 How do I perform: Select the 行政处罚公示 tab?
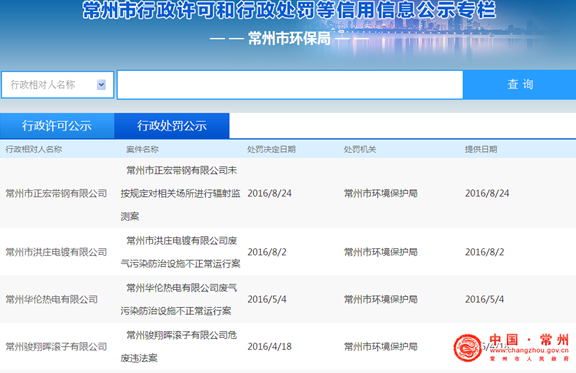(x=172, y=126)
